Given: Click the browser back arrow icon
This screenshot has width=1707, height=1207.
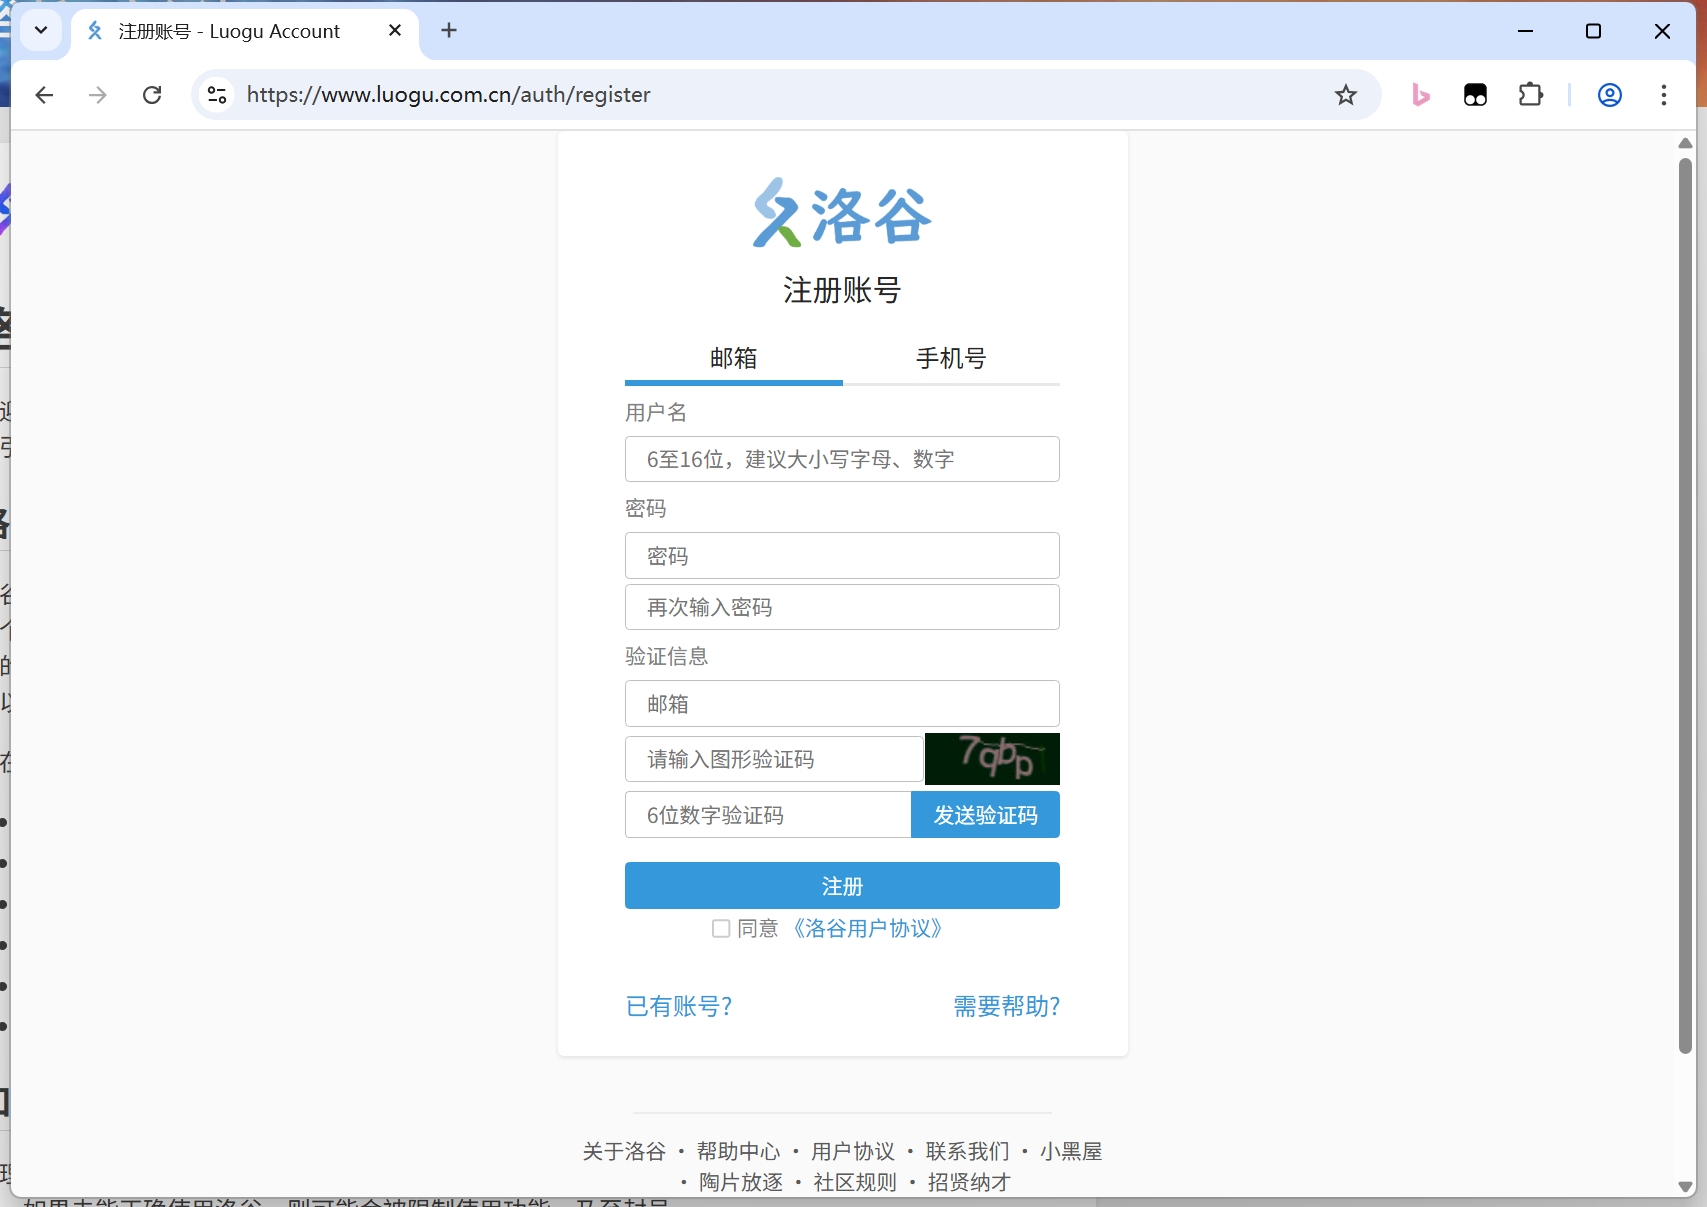Looking at the screenshot, I should [44, 95].
